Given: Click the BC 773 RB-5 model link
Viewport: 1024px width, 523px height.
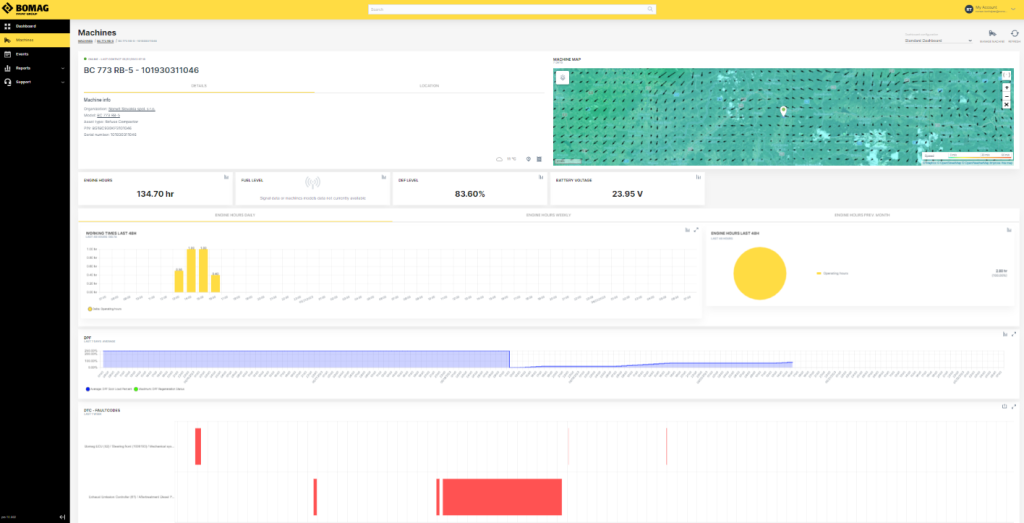Looking at the screenshot, I should 108,115.
